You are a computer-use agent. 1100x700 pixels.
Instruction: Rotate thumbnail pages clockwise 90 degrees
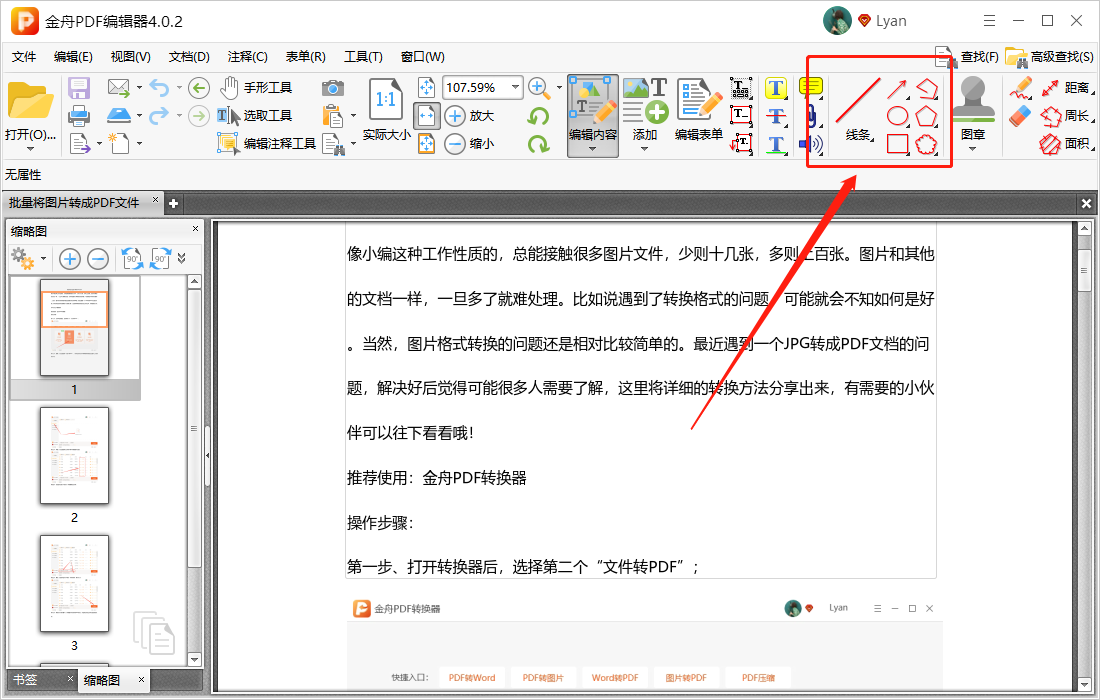[x=160, y=259]
